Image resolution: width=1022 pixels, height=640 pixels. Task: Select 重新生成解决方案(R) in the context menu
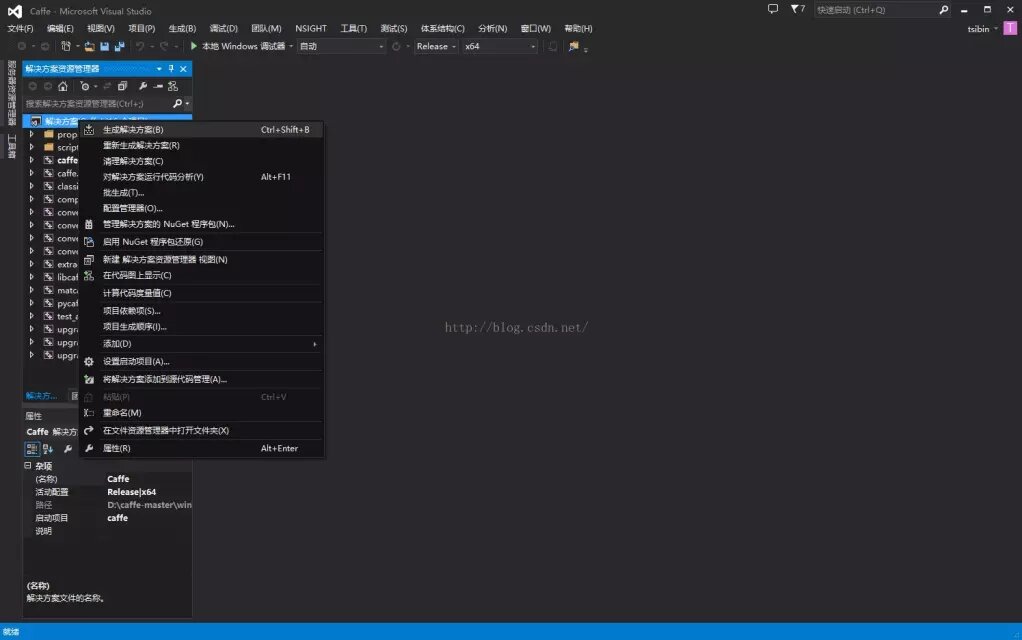(x=201, y=145)
